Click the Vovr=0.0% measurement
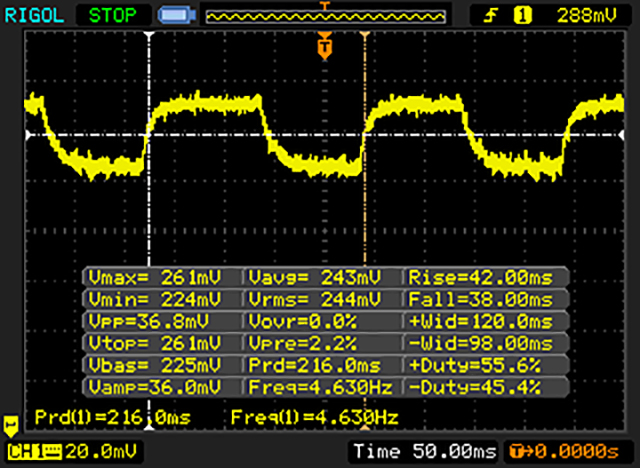640x468 pixels. pos(302,322)
